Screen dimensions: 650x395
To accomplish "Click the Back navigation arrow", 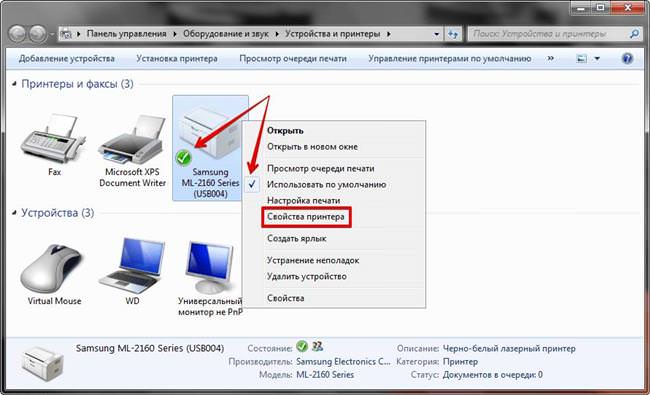I will pyautogui.click(x=17, y=34).
